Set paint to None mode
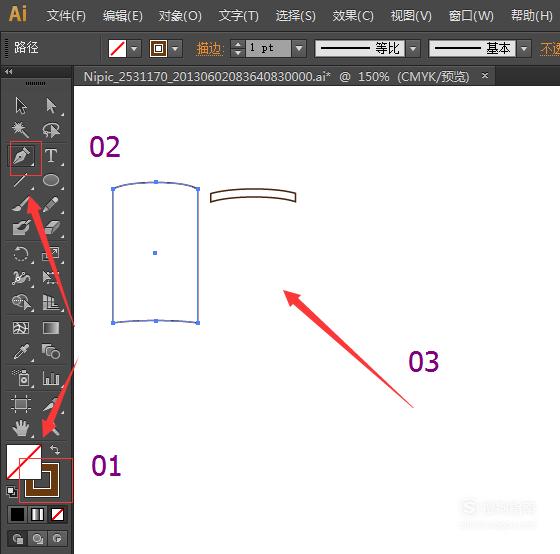560x554 pixels. (x=57, y=515)
